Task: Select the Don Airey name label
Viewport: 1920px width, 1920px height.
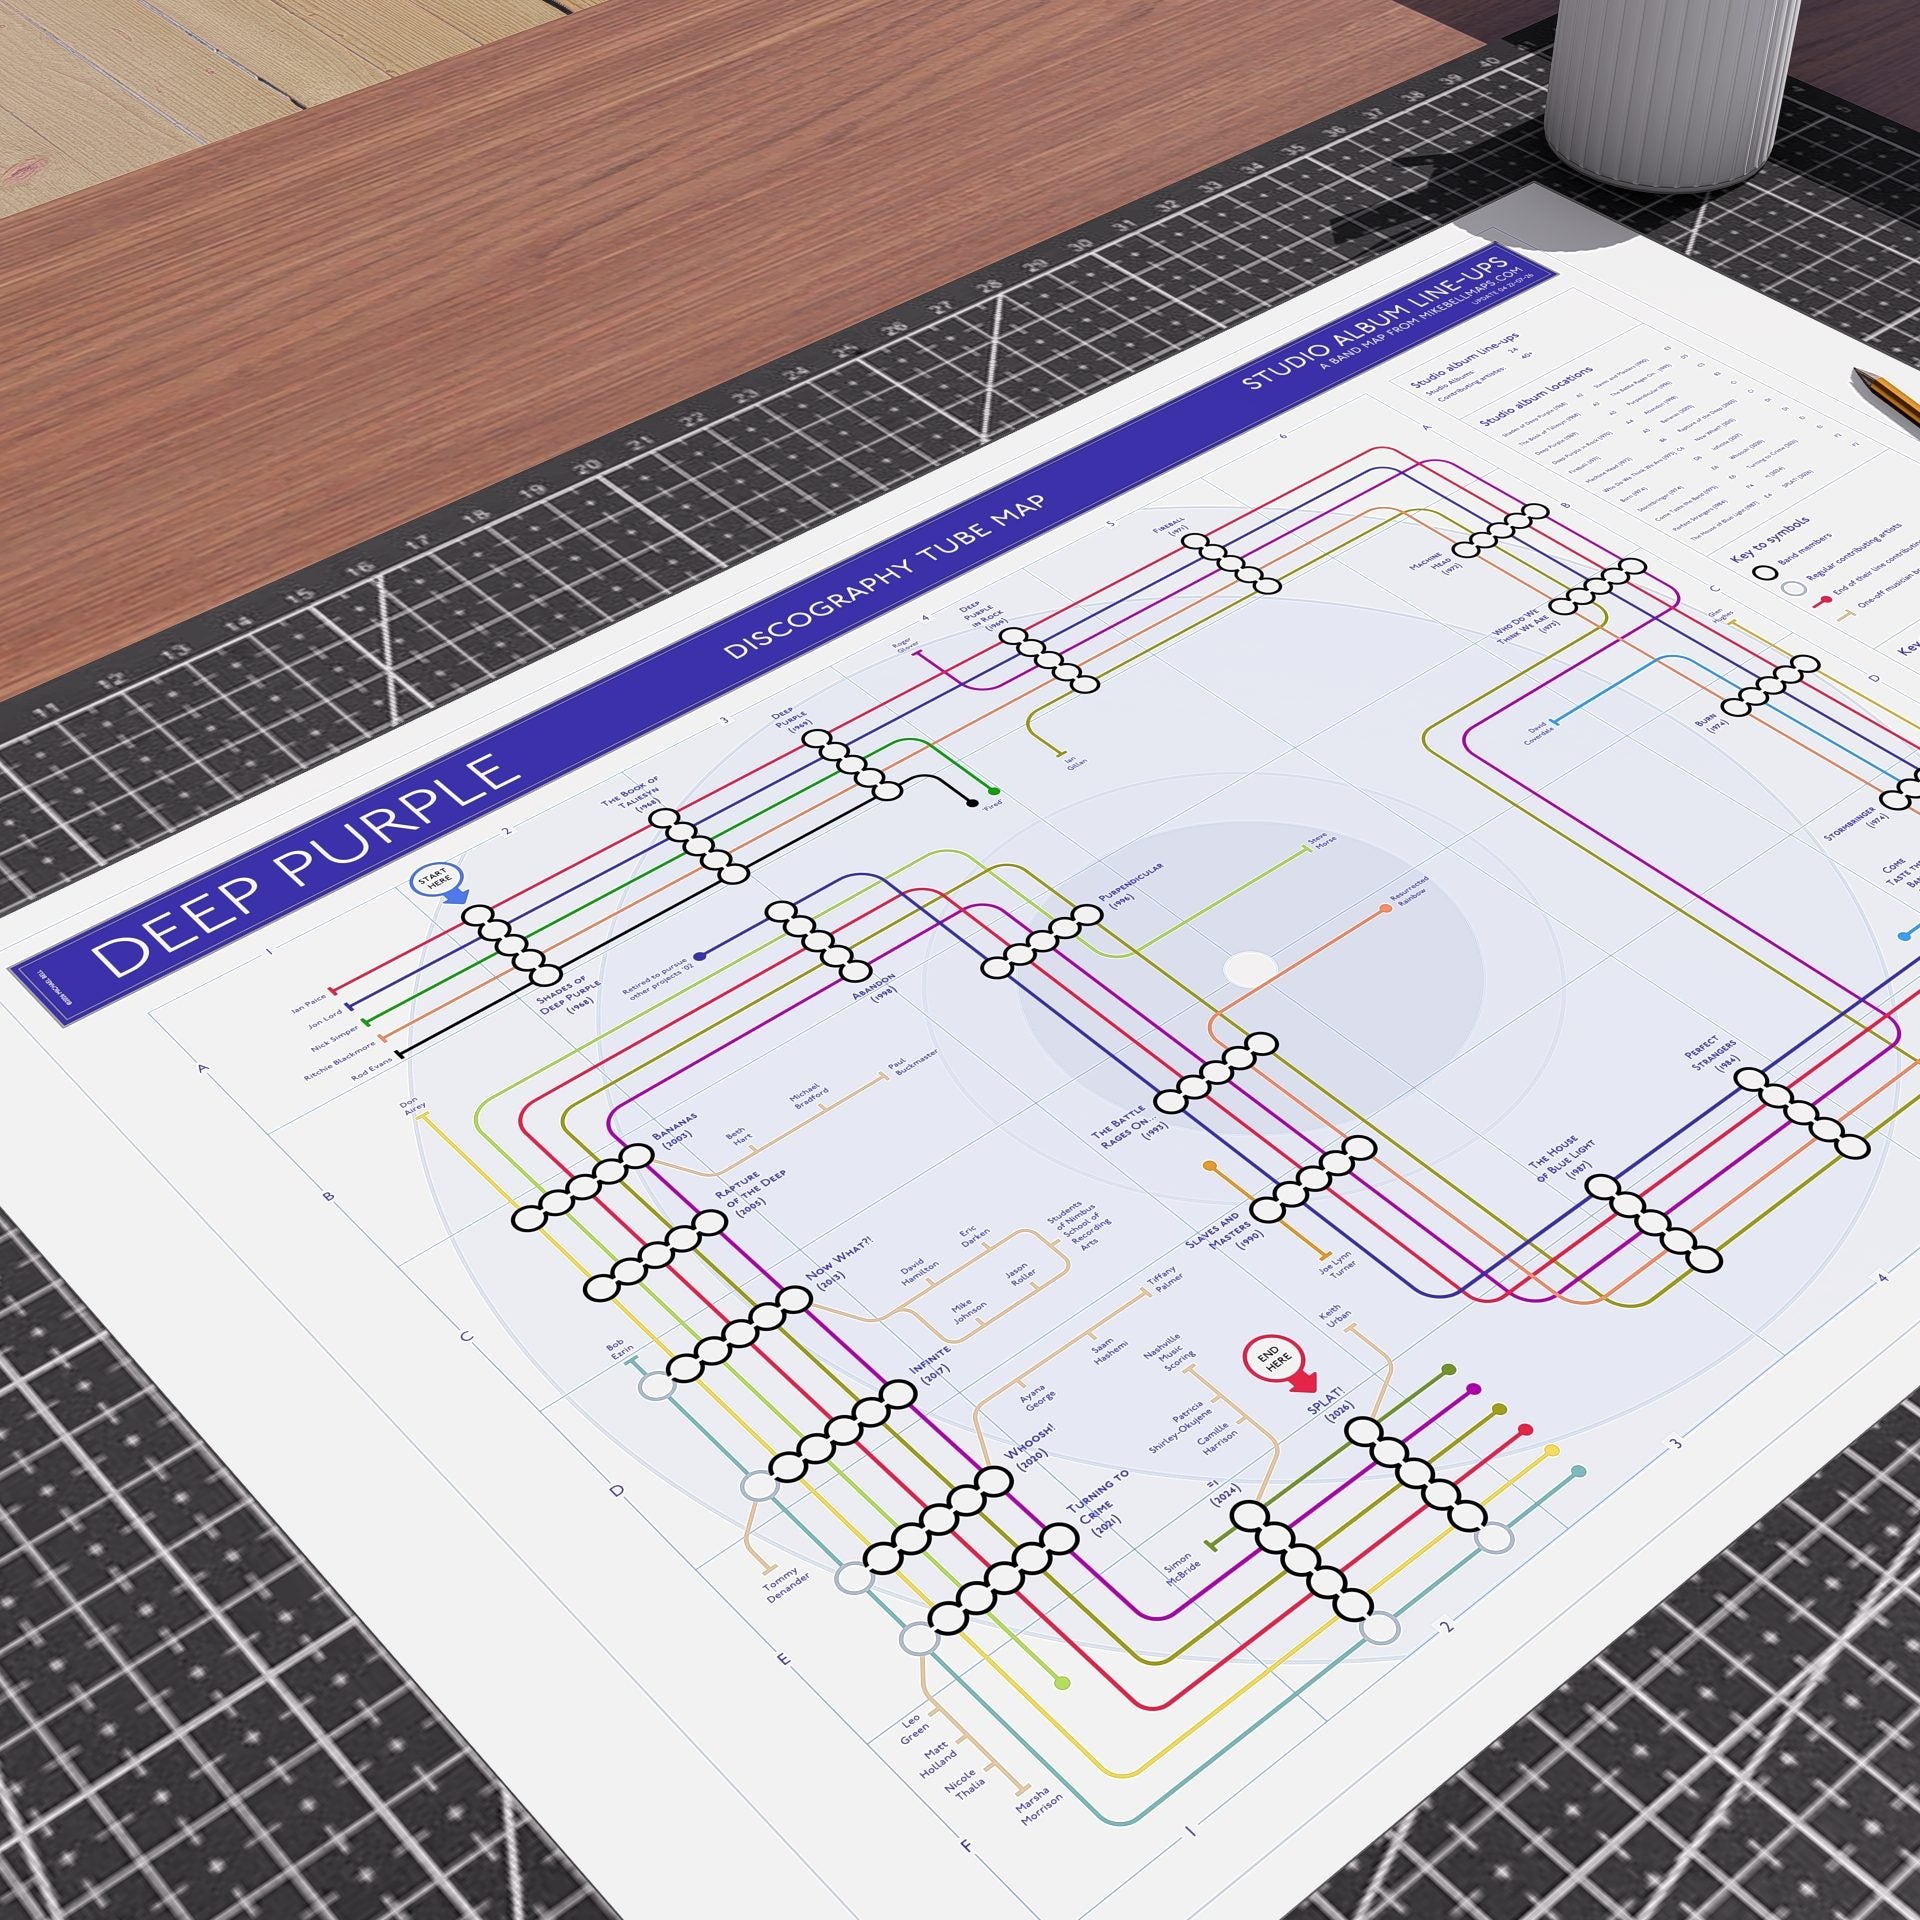Action: tap(413, 1108)
